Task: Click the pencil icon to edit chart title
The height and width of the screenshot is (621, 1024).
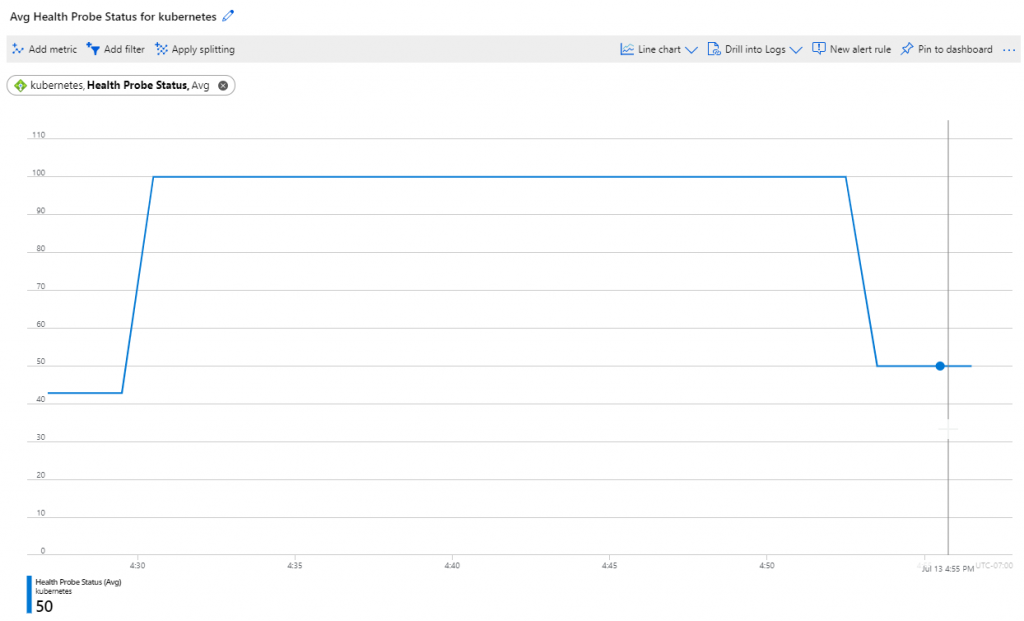Action: (x=228, y=16)
